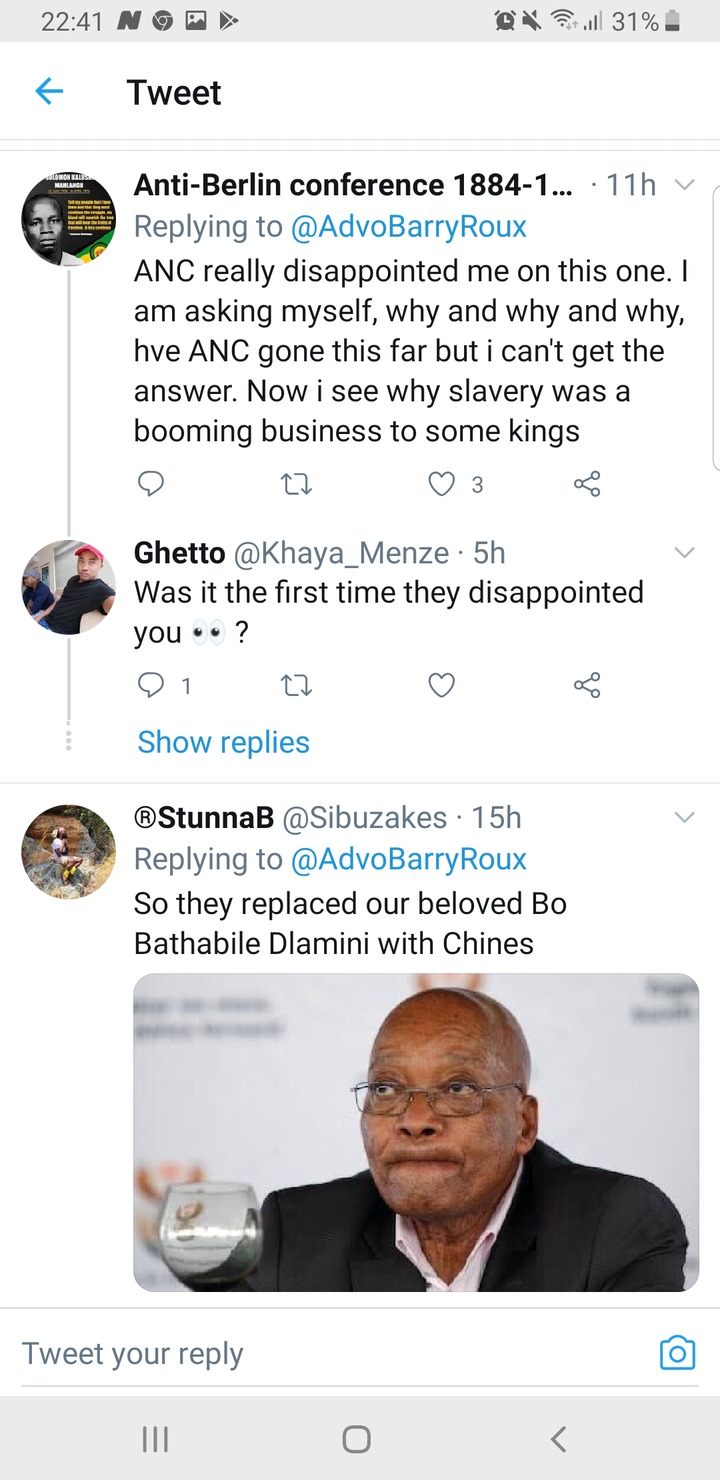Expand options for StunnaB's tweet
720x1480 pixels.
pos(684,818)
